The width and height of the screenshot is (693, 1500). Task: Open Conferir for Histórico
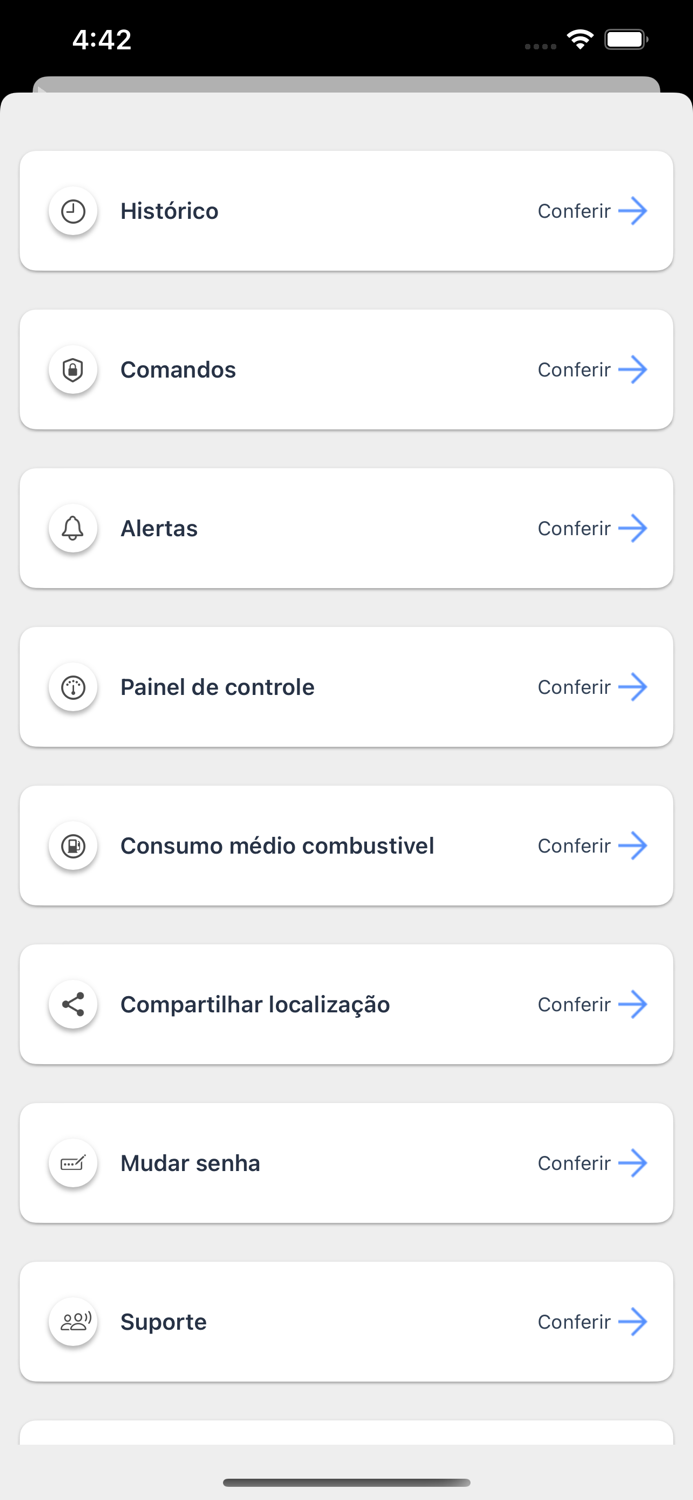(575, 211)
